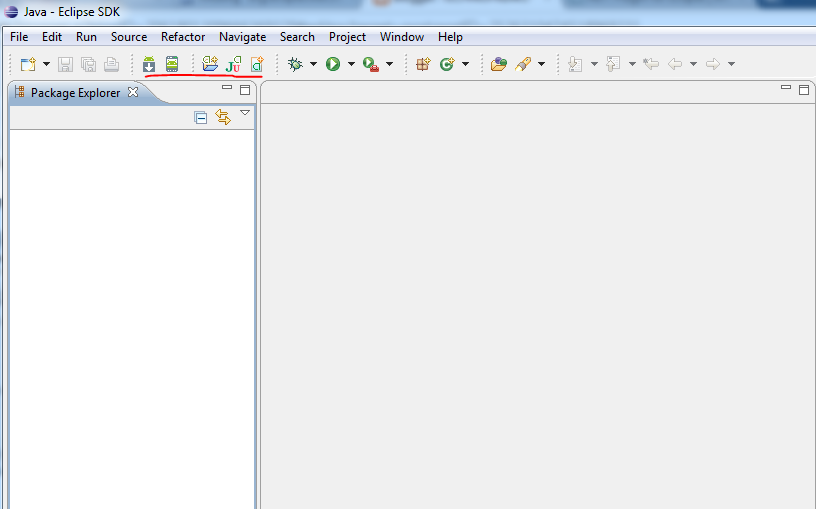Click the Eclipse icon in the title bar

[x=11, y=11]
